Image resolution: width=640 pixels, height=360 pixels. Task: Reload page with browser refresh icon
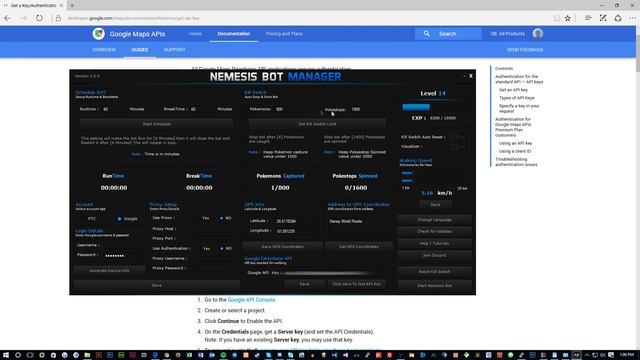tap(39, 18)
